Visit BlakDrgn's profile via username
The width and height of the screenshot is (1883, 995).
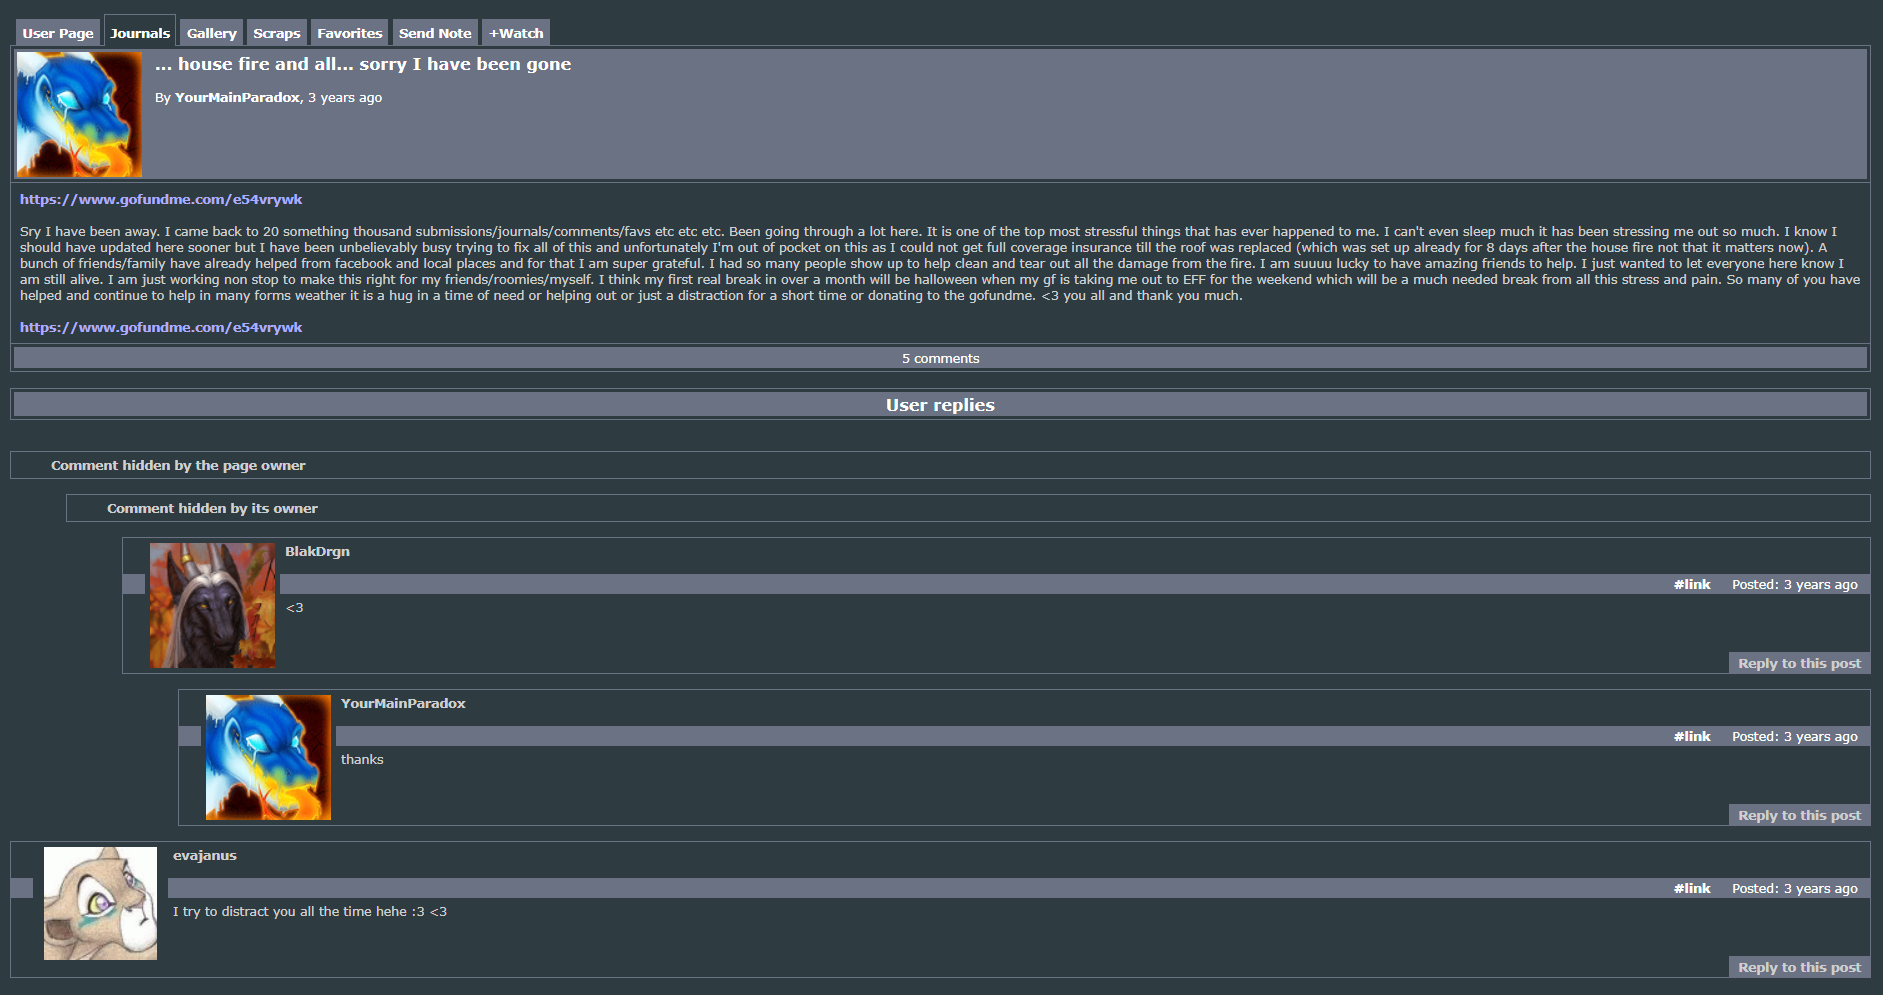317,551
